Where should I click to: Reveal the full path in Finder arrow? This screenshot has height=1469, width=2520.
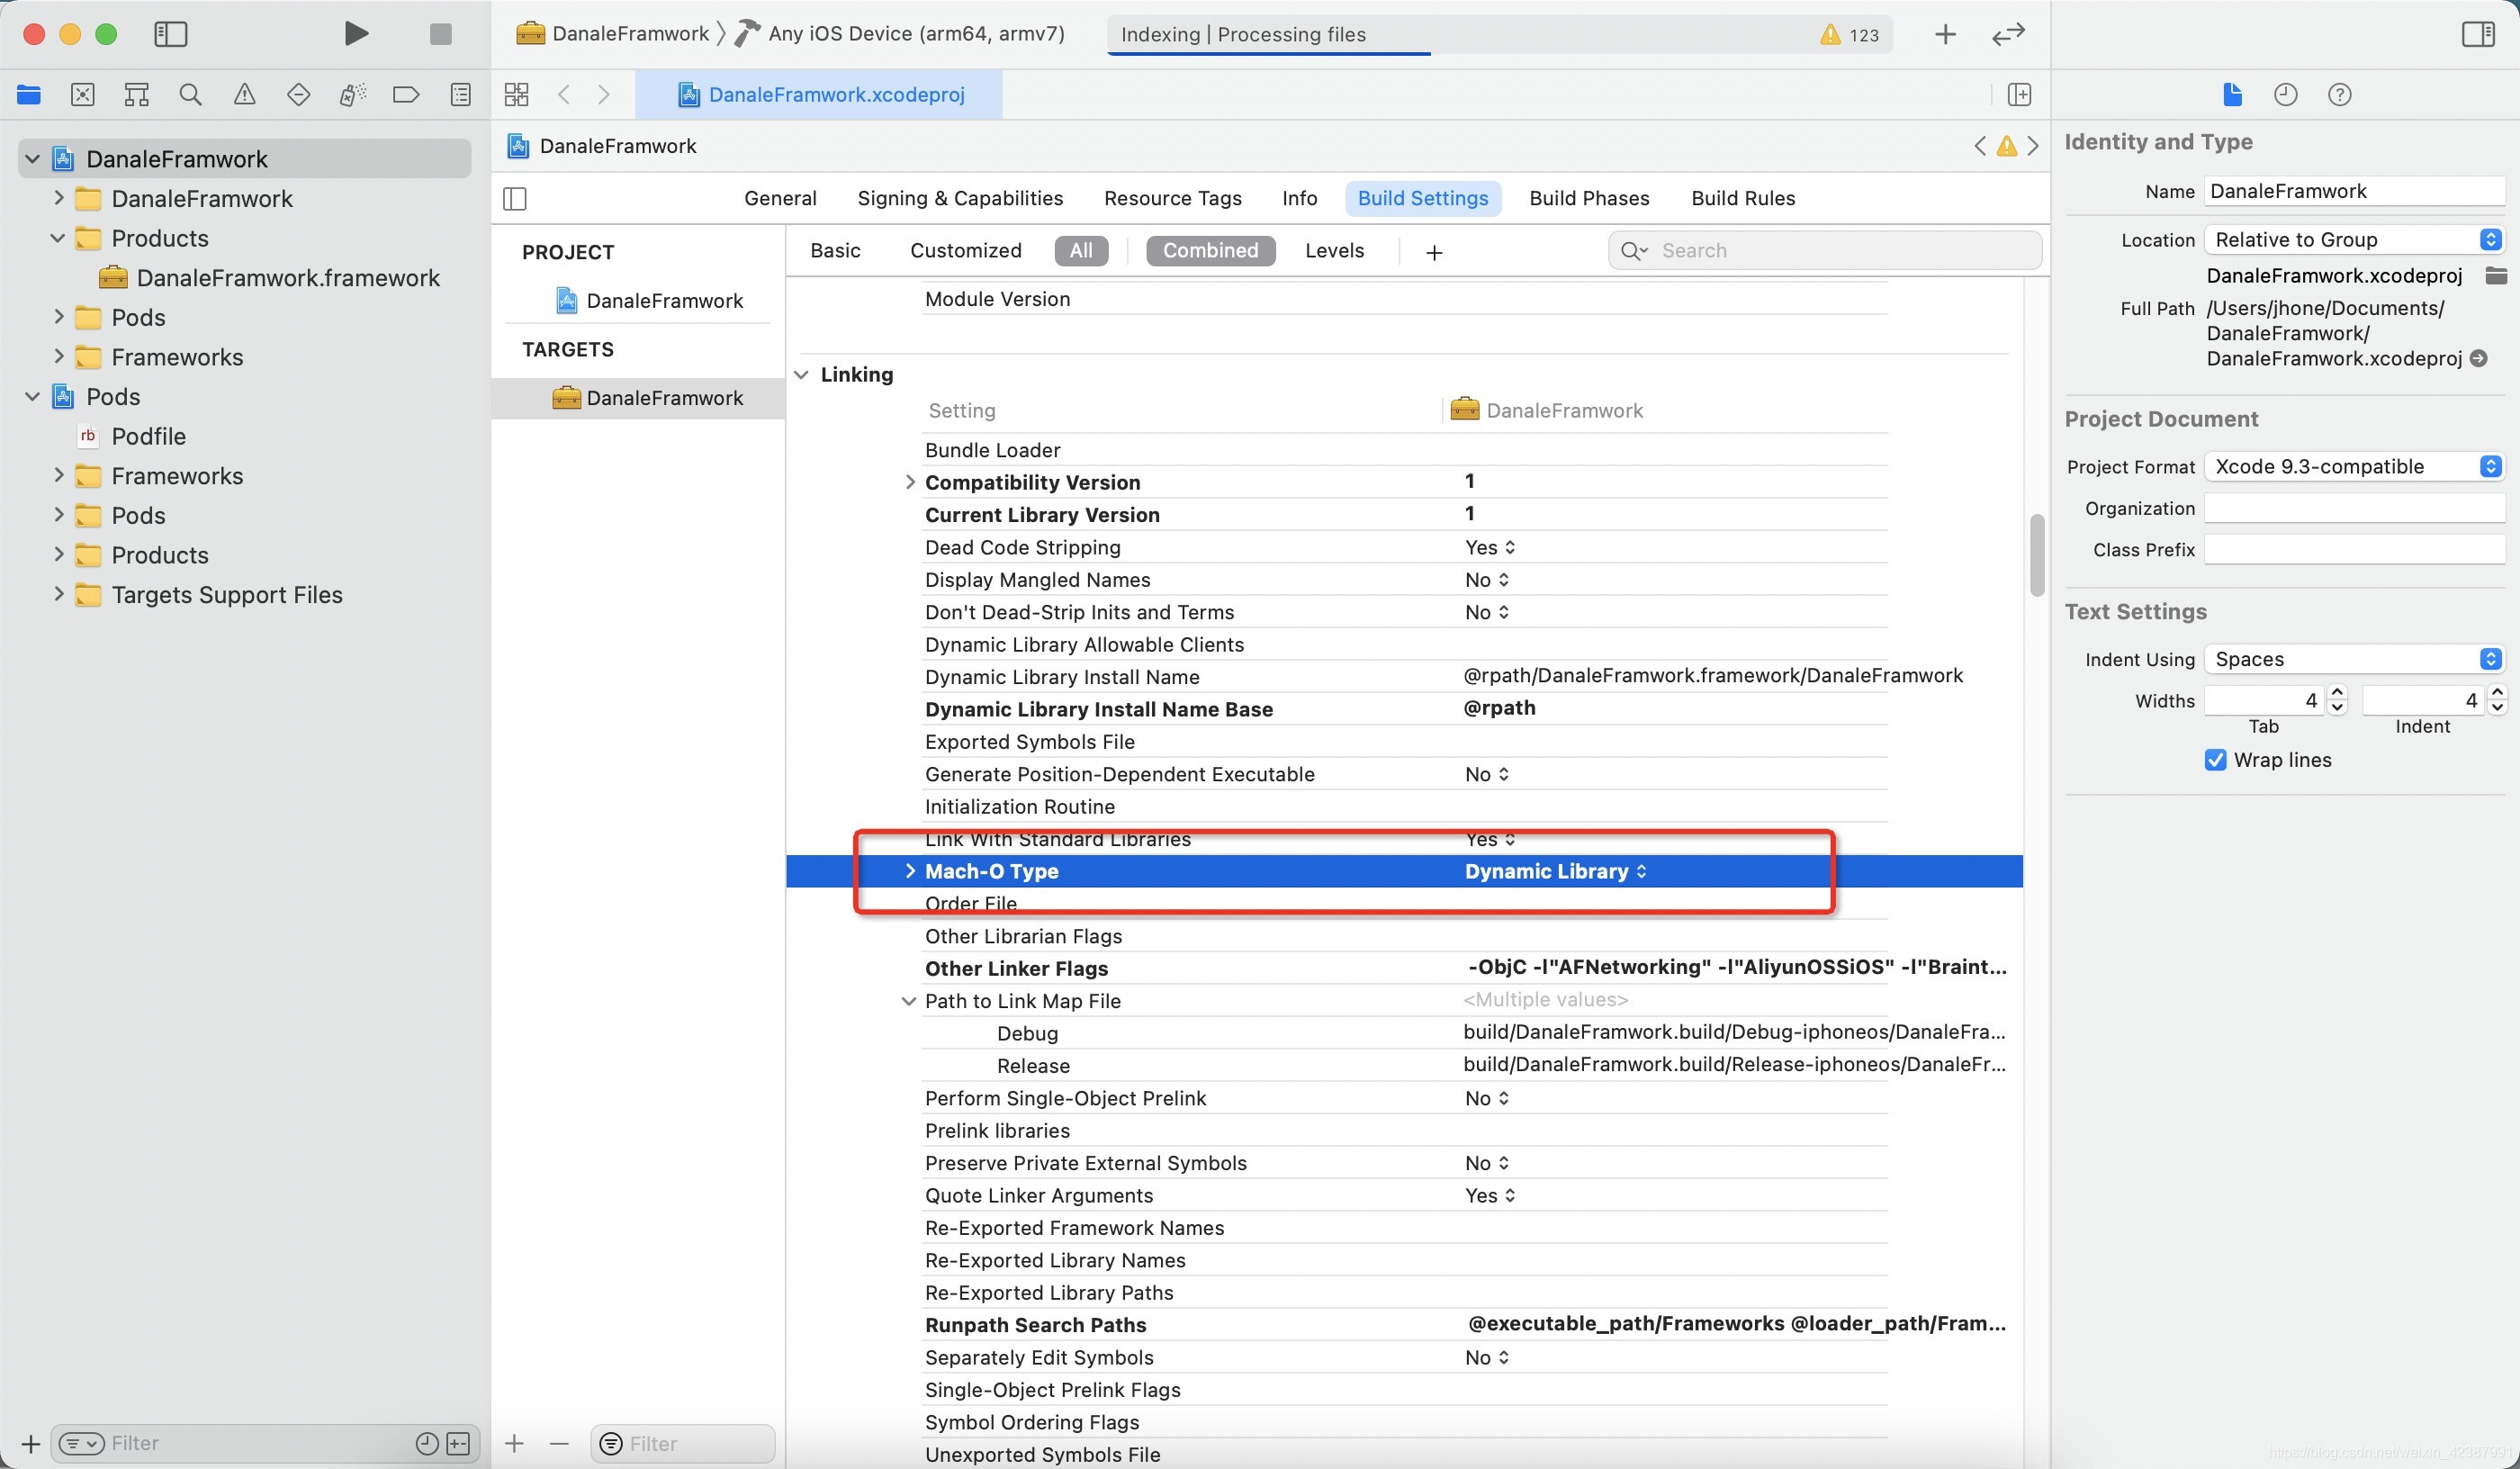point(2479,358)
